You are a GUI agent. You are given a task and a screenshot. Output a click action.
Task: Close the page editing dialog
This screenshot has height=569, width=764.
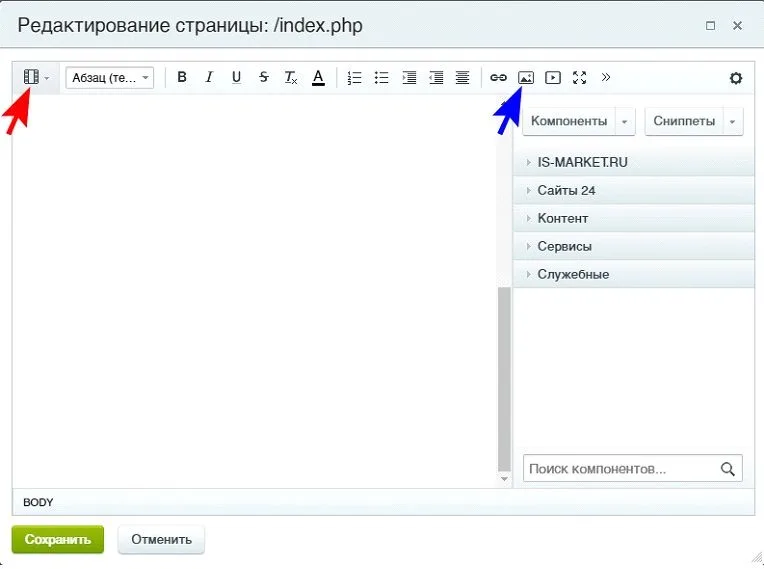[737, 25]
